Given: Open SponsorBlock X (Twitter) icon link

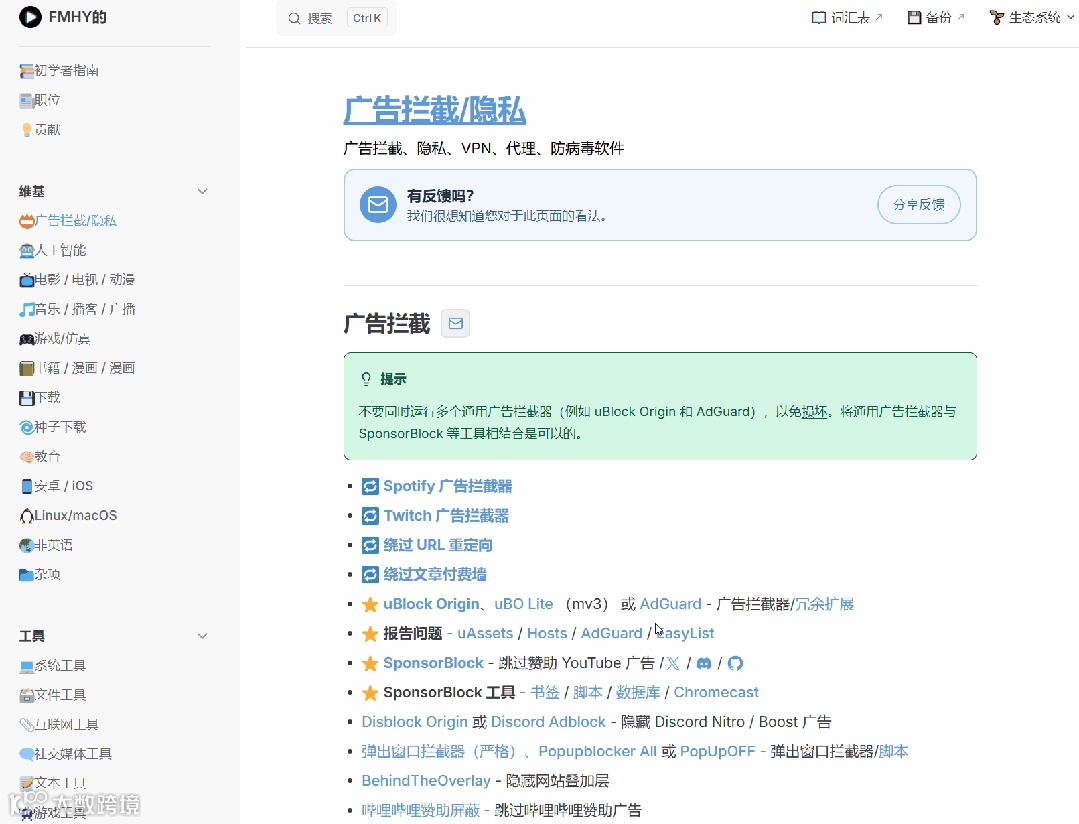Looking at the screenshot, I should coord(673,664).
